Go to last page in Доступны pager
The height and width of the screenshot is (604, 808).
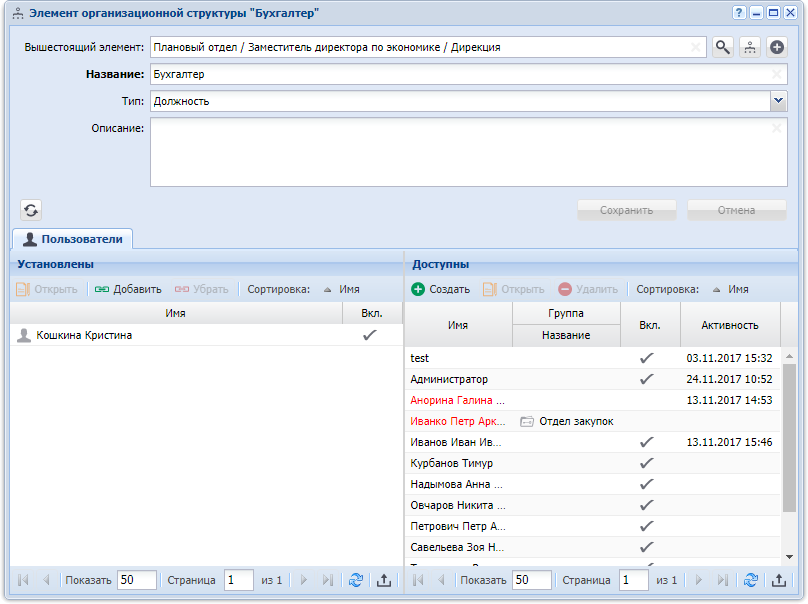pyautogui.click(x=722, y=580)
